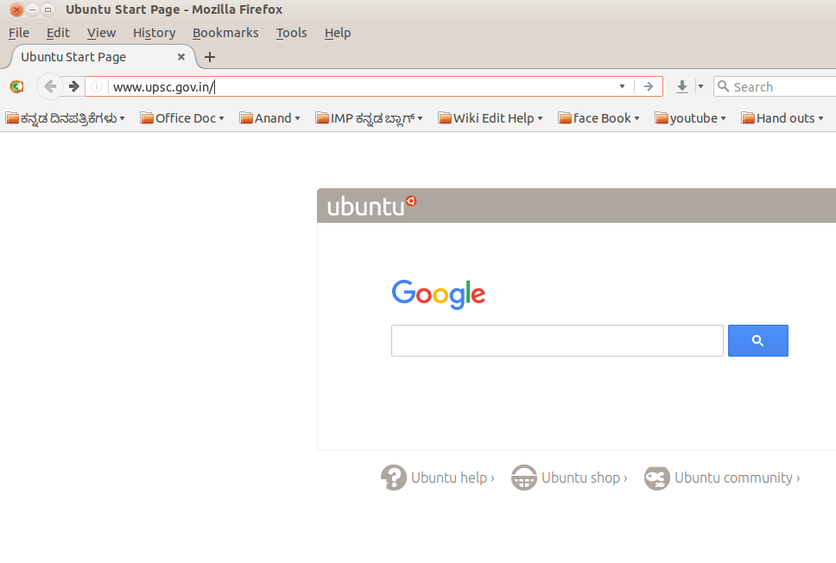The height and width of the screenshot is (563, 836).
Task: Click the site info icon in URL bar
Action: (x=97, y=87)
